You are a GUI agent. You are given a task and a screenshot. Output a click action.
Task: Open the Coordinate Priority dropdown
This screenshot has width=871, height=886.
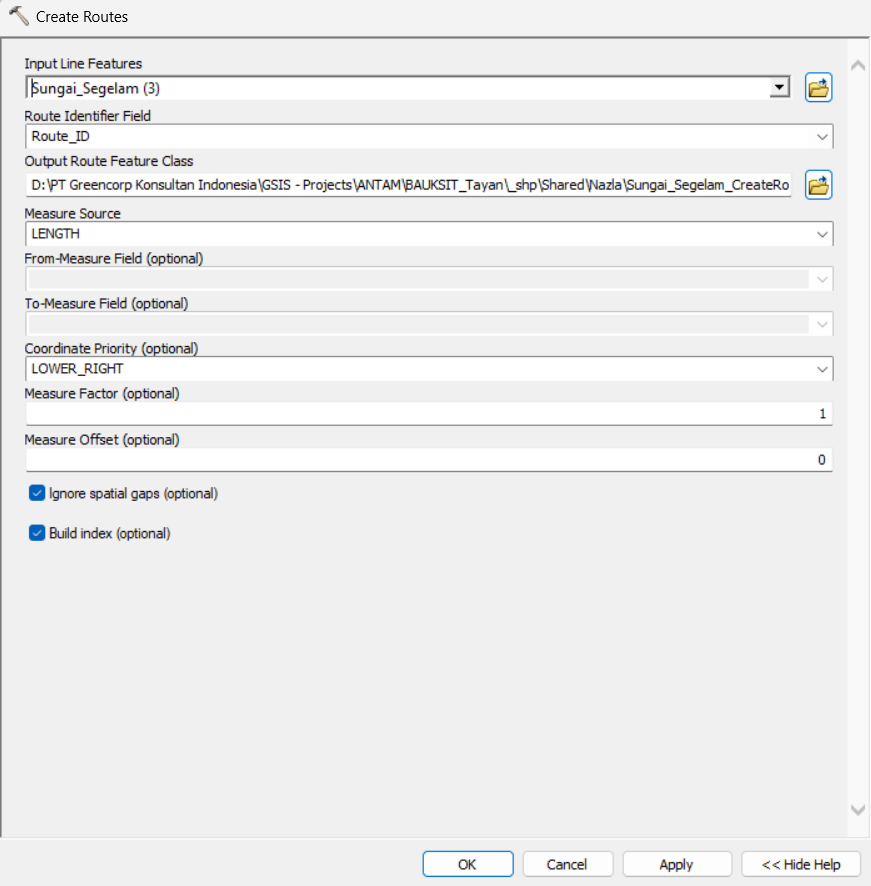point(822,369)
